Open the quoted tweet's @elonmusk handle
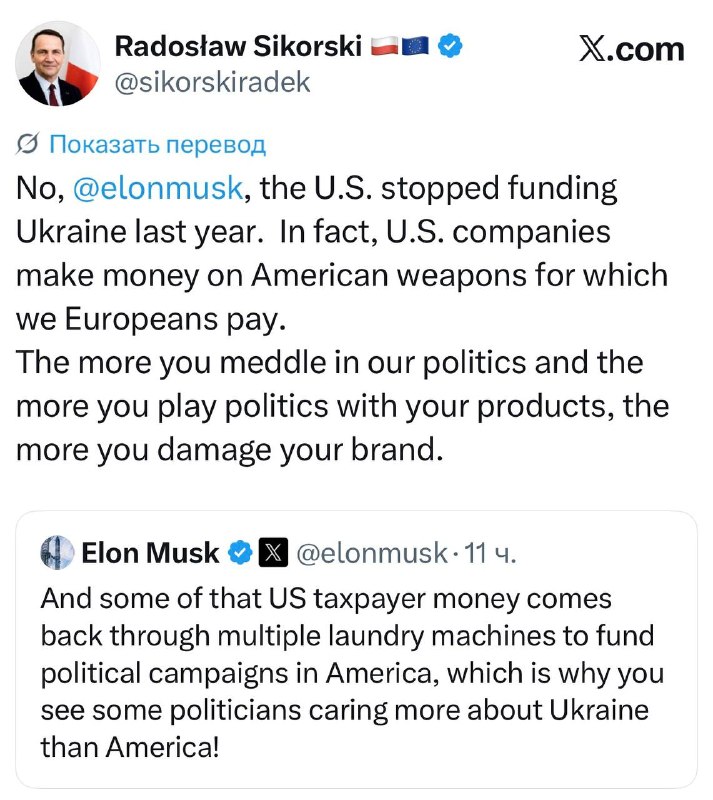The image size is (713, 800). click(x=372, y=553)
